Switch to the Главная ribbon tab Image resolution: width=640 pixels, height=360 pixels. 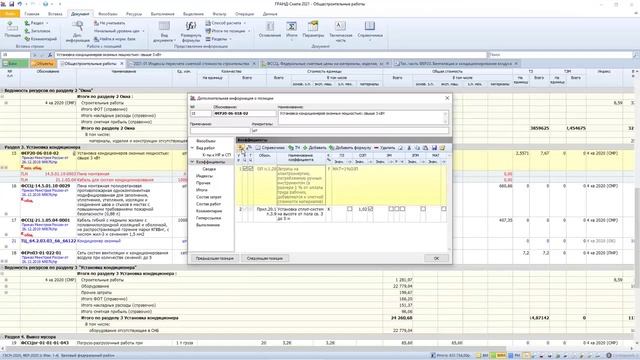point(32,14)
